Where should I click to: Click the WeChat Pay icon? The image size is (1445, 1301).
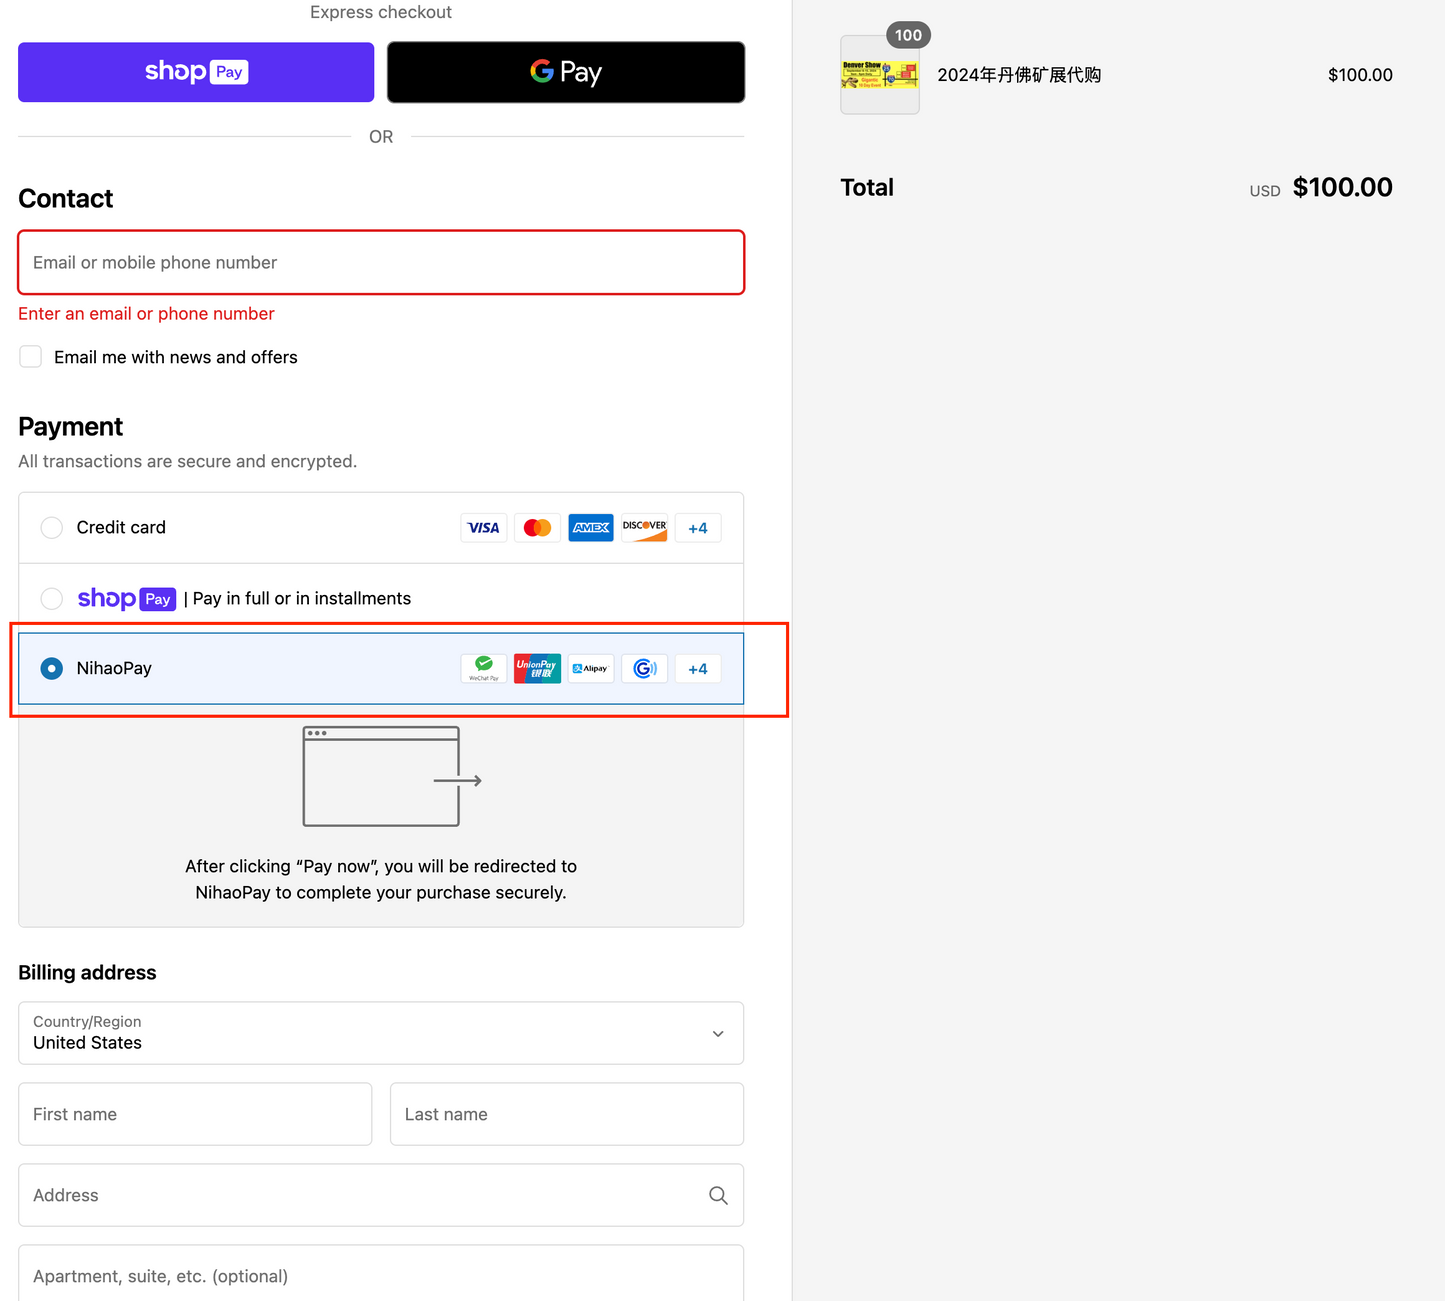(484, 669)
